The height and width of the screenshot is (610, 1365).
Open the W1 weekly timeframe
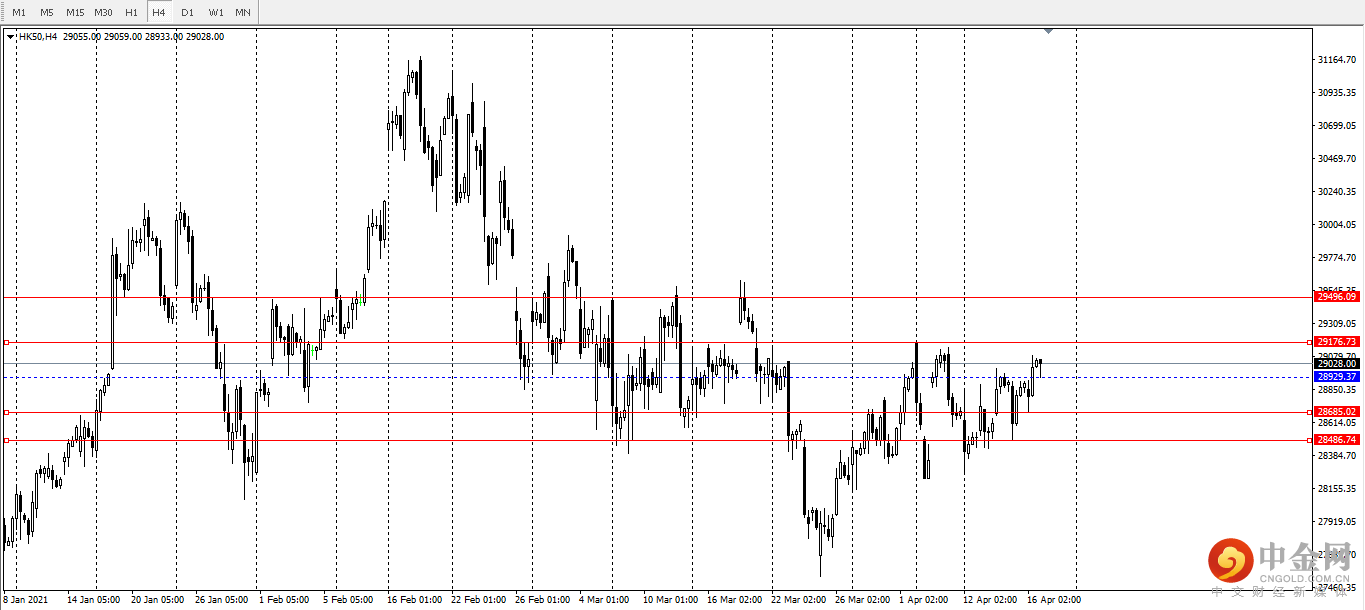pos(215,12)
